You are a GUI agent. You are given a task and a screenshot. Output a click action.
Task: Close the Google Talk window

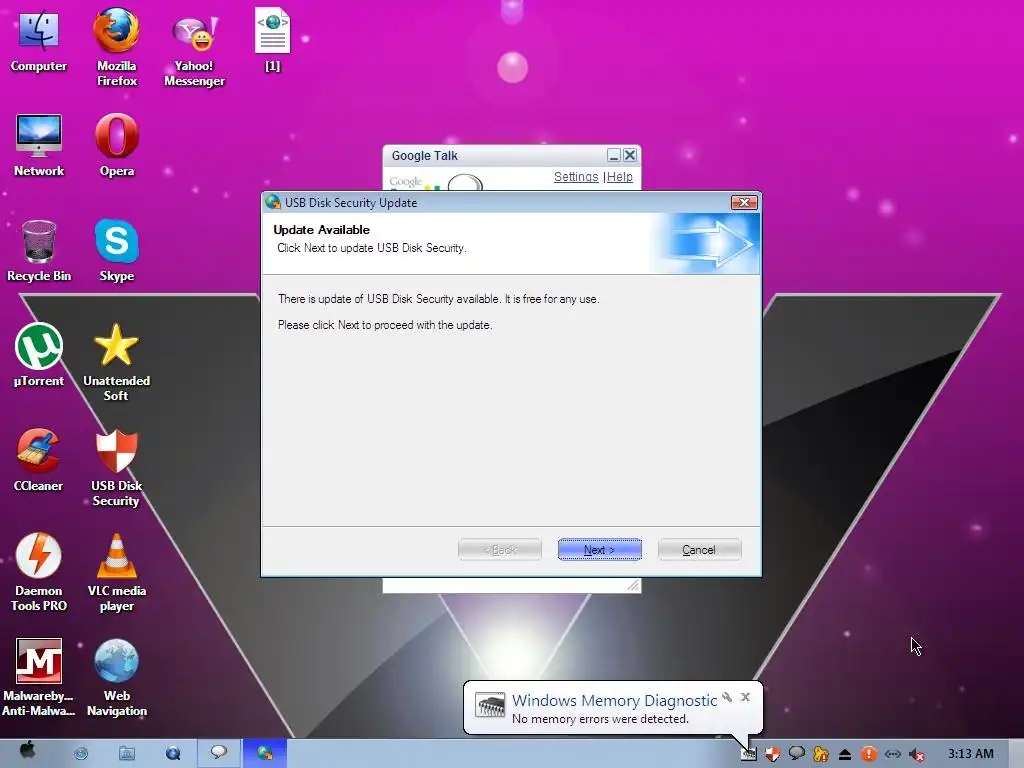[630, 155]
